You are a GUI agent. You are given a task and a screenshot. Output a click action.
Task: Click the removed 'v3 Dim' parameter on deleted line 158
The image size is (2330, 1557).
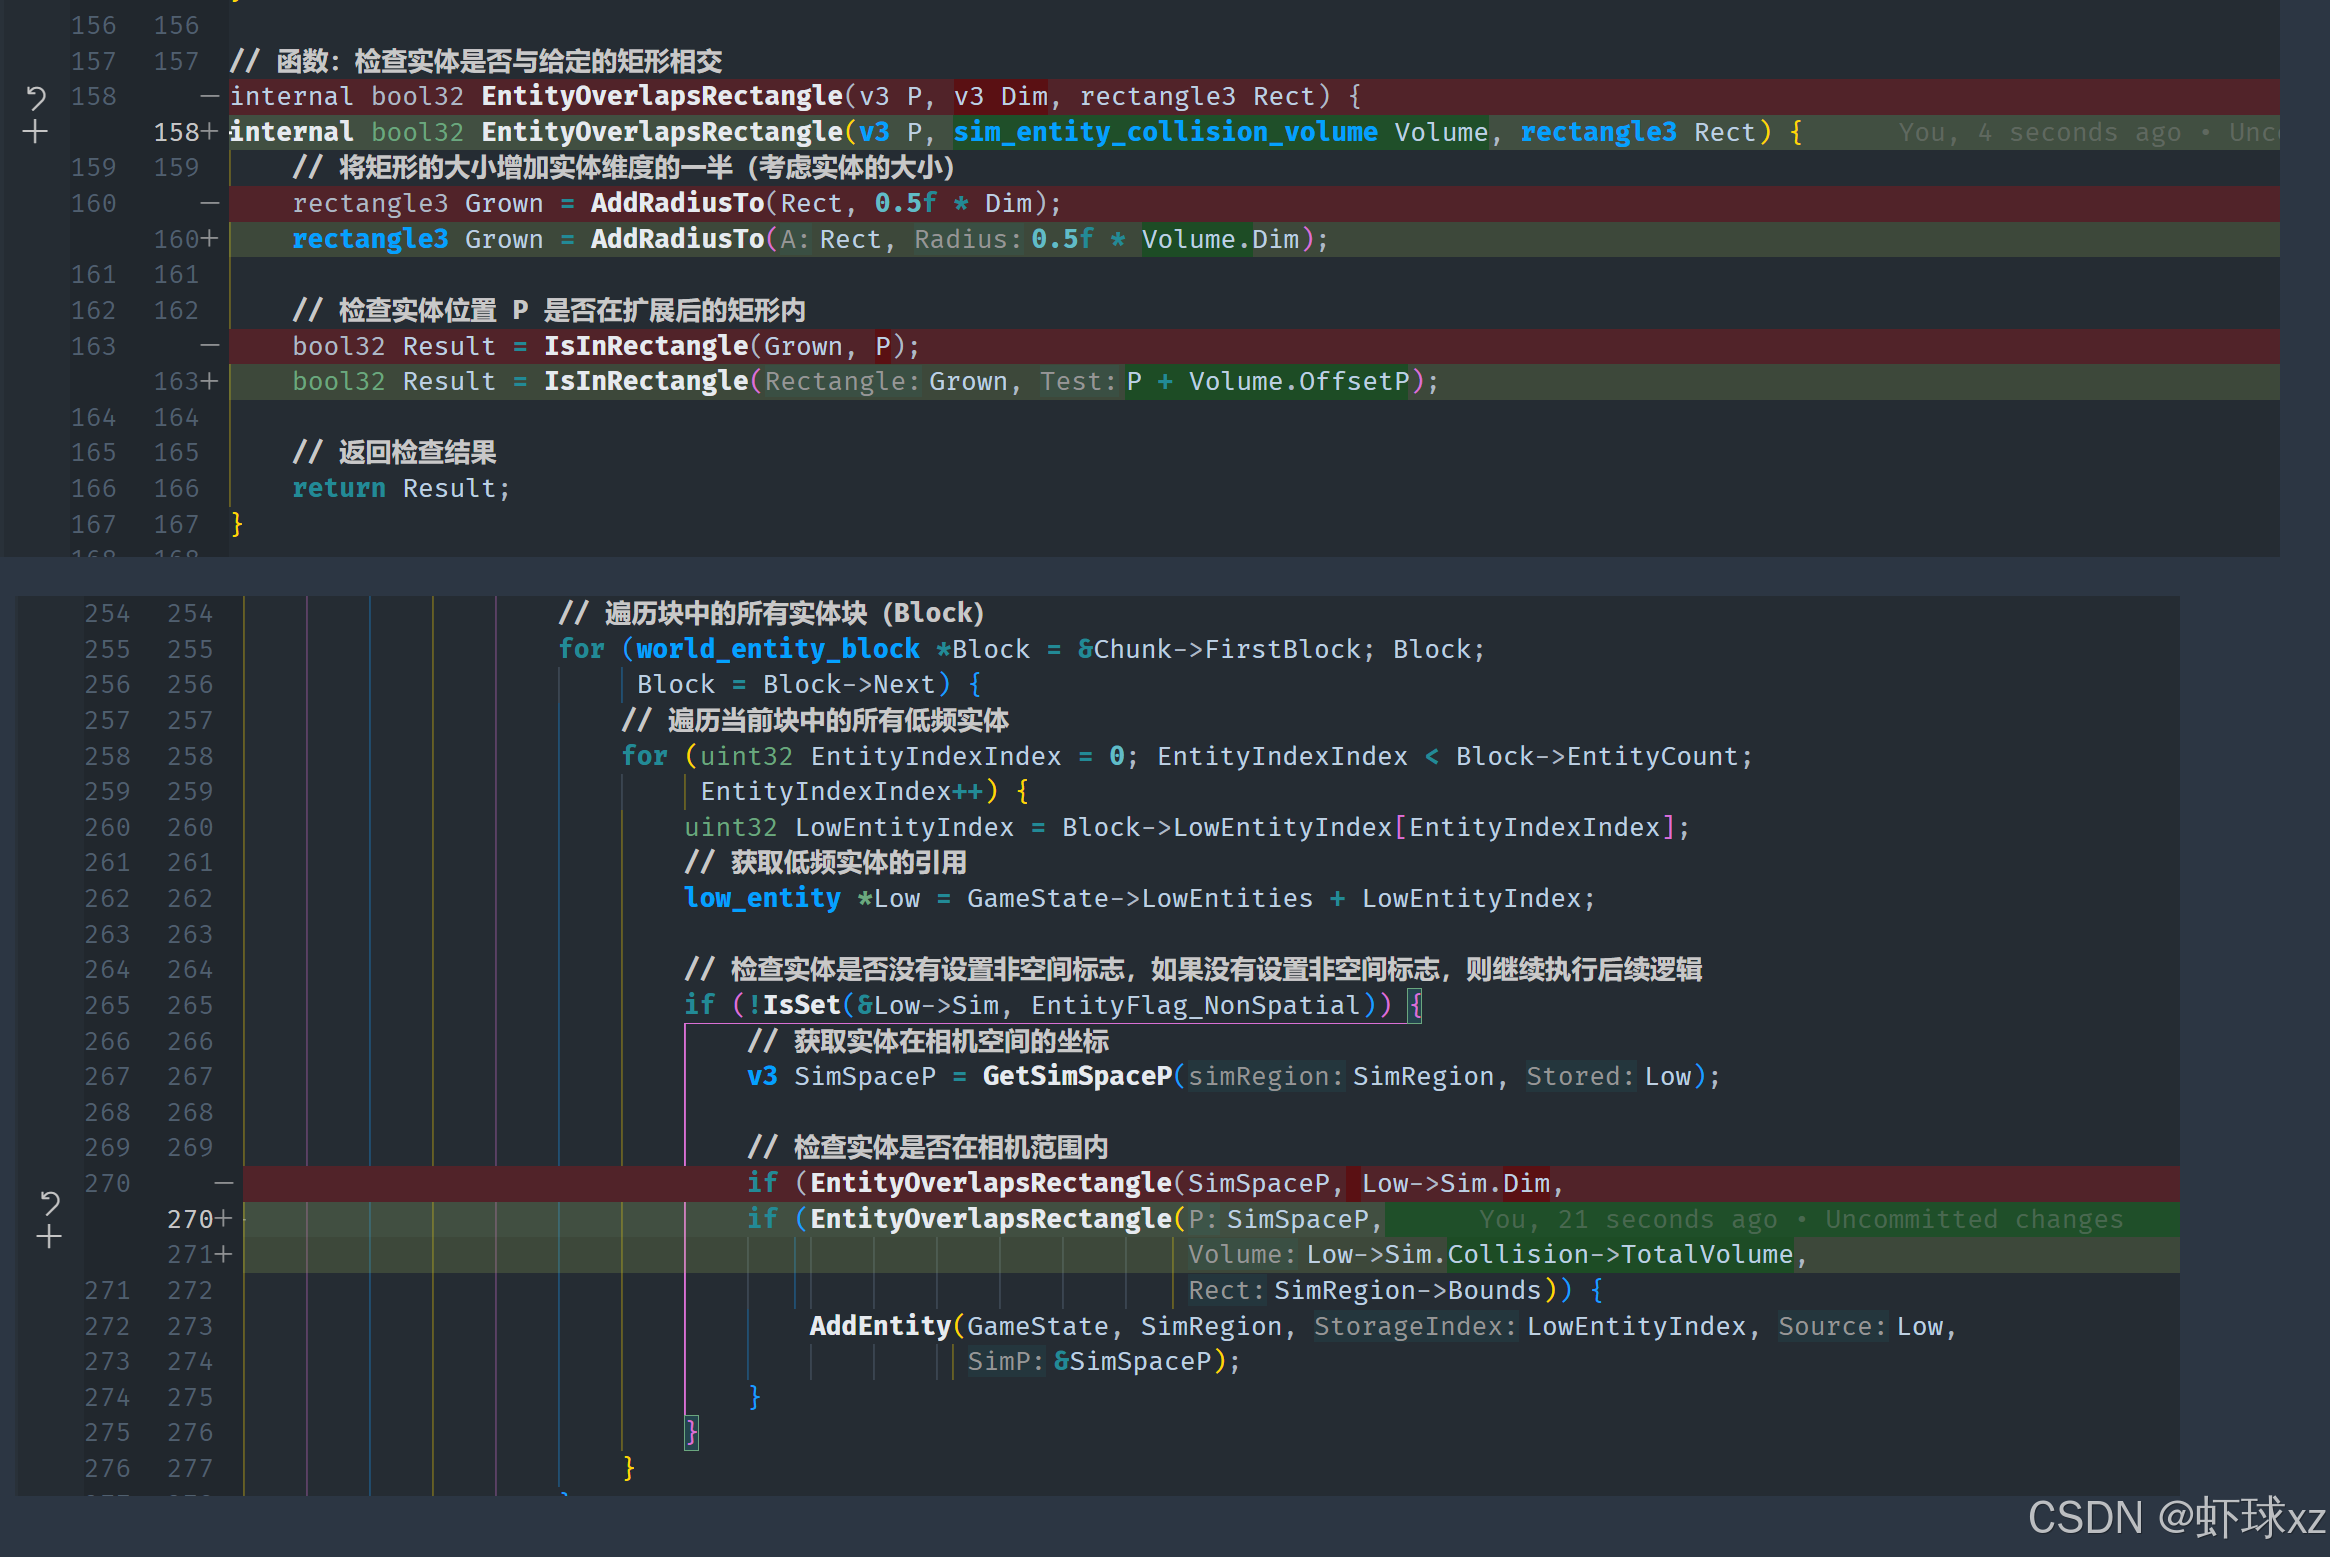click(1001, 96)
